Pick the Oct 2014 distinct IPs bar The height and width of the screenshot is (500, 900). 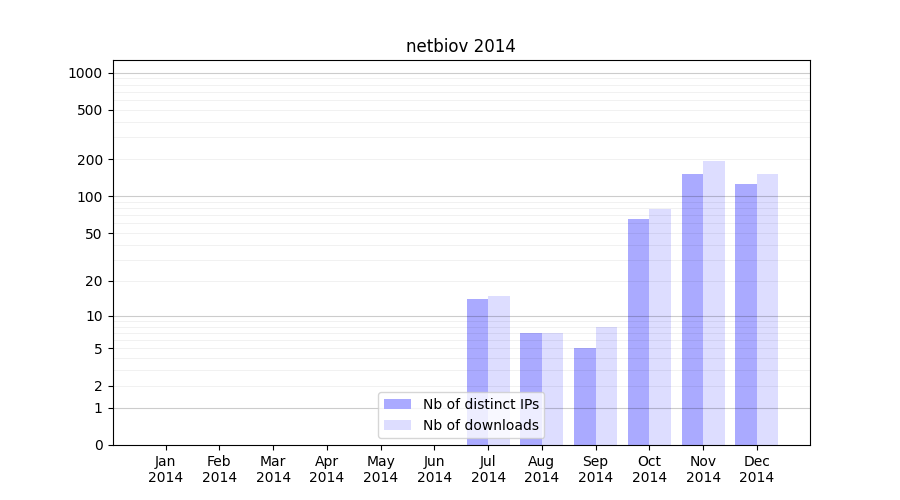638,331
